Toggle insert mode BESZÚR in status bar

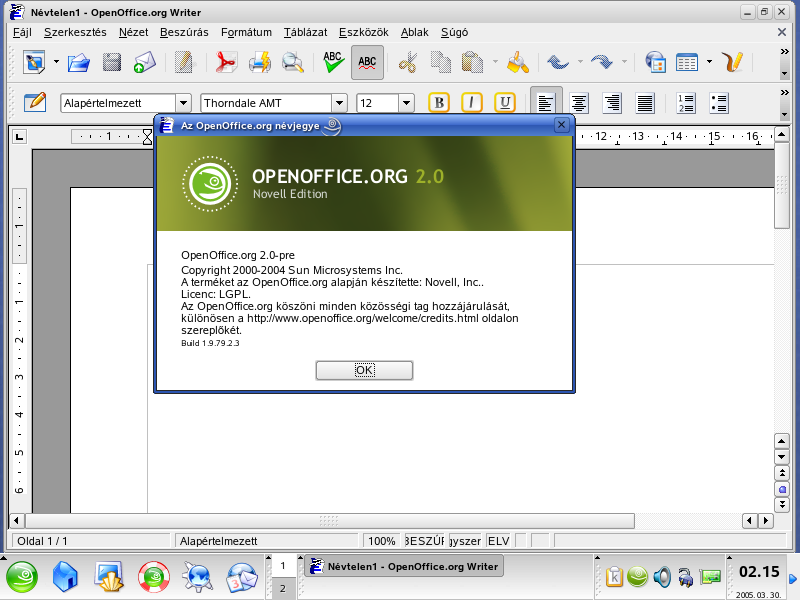coord(424,541)
